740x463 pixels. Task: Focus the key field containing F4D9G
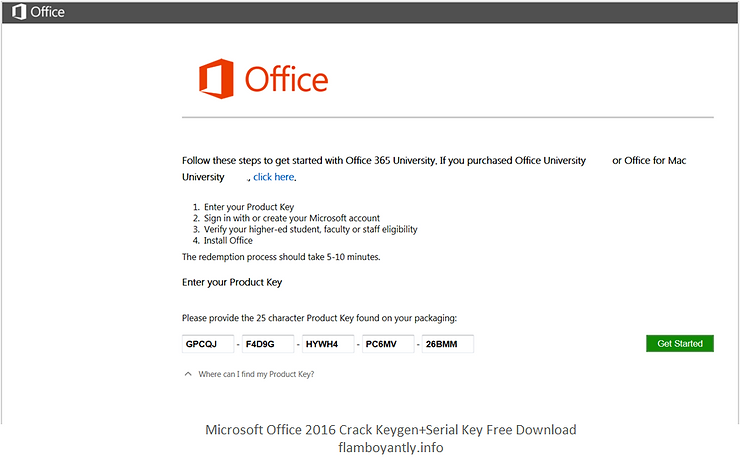pos(268,344)
